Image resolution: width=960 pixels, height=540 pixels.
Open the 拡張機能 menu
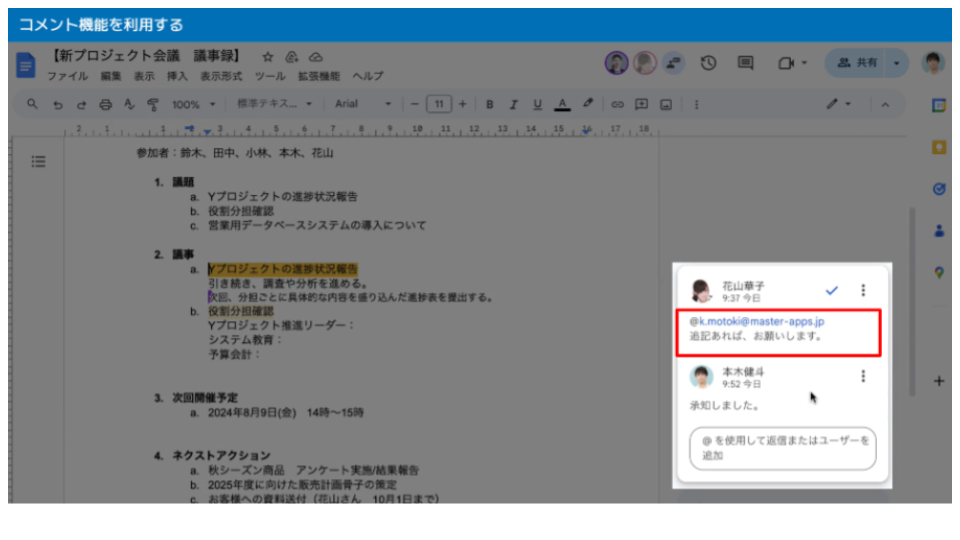318,77
